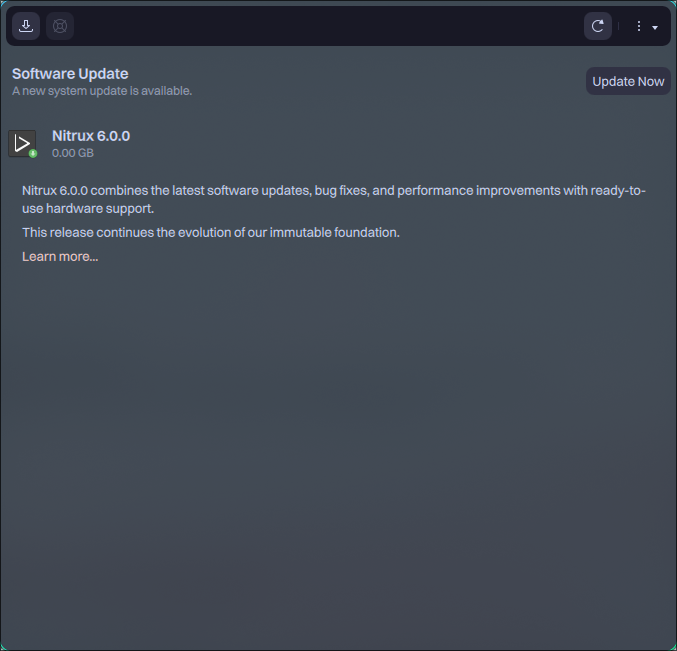Click the separator left of the kebab menu
The width and height of the screenshot is (677, 651).
[x=619, y=26]
